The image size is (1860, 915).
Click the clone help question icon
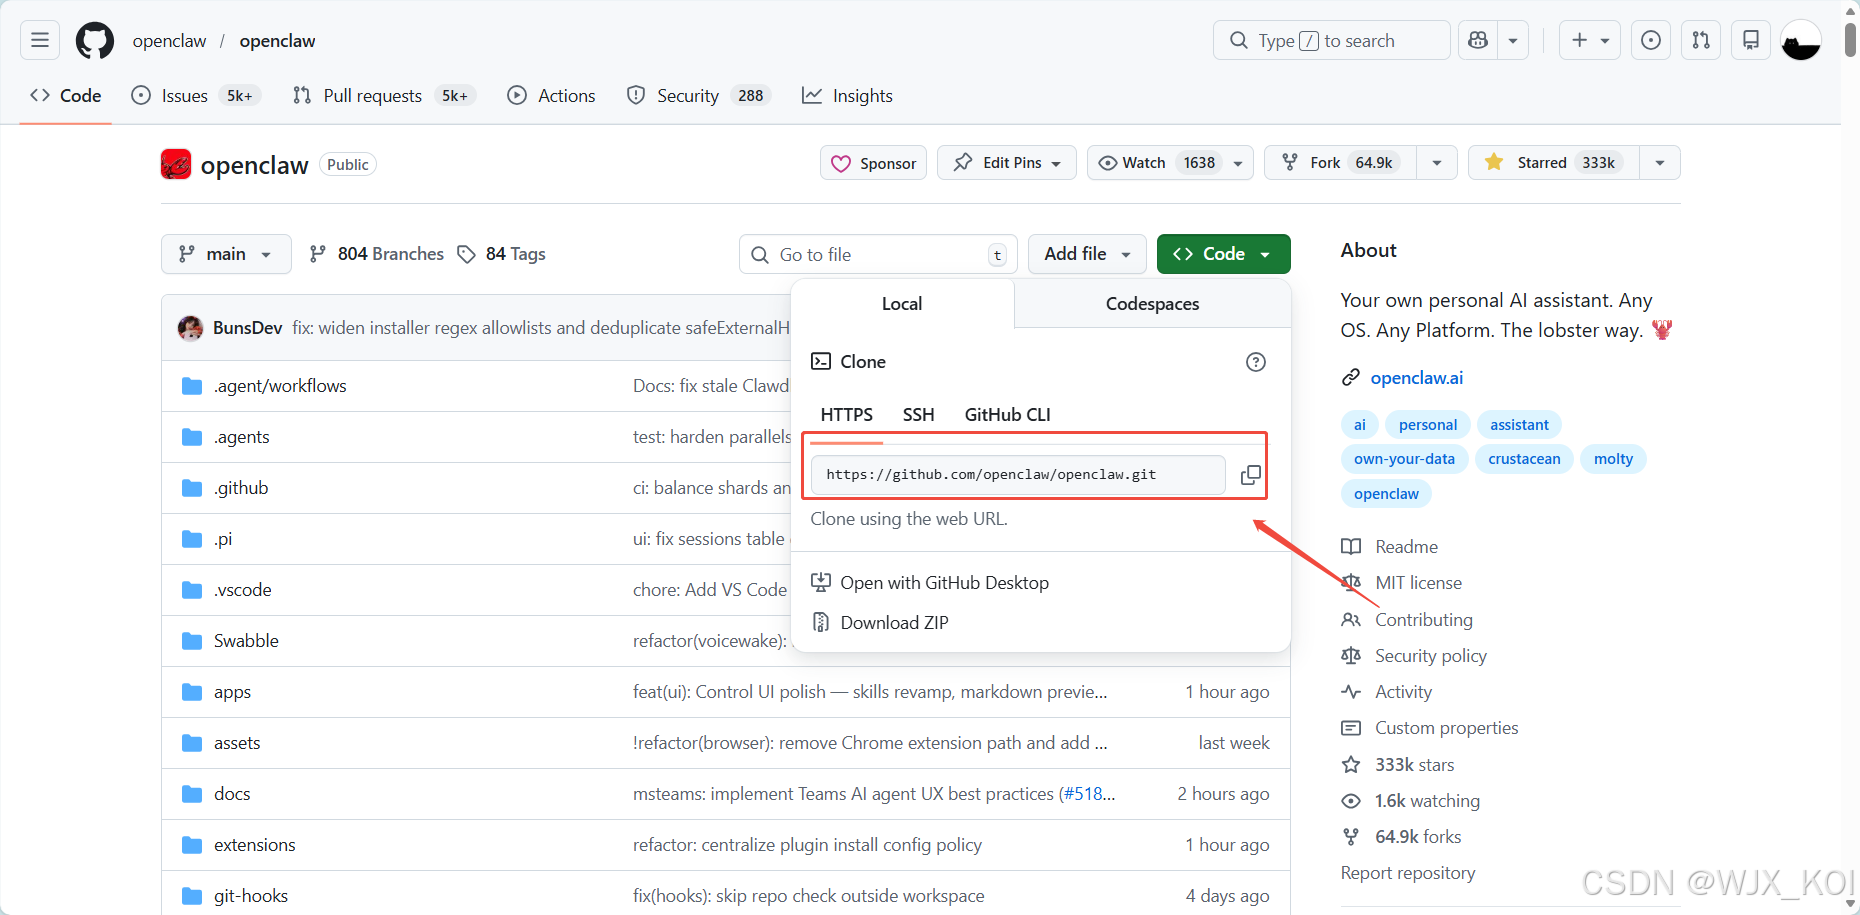pyautogui.click(x=1256, y=362)
